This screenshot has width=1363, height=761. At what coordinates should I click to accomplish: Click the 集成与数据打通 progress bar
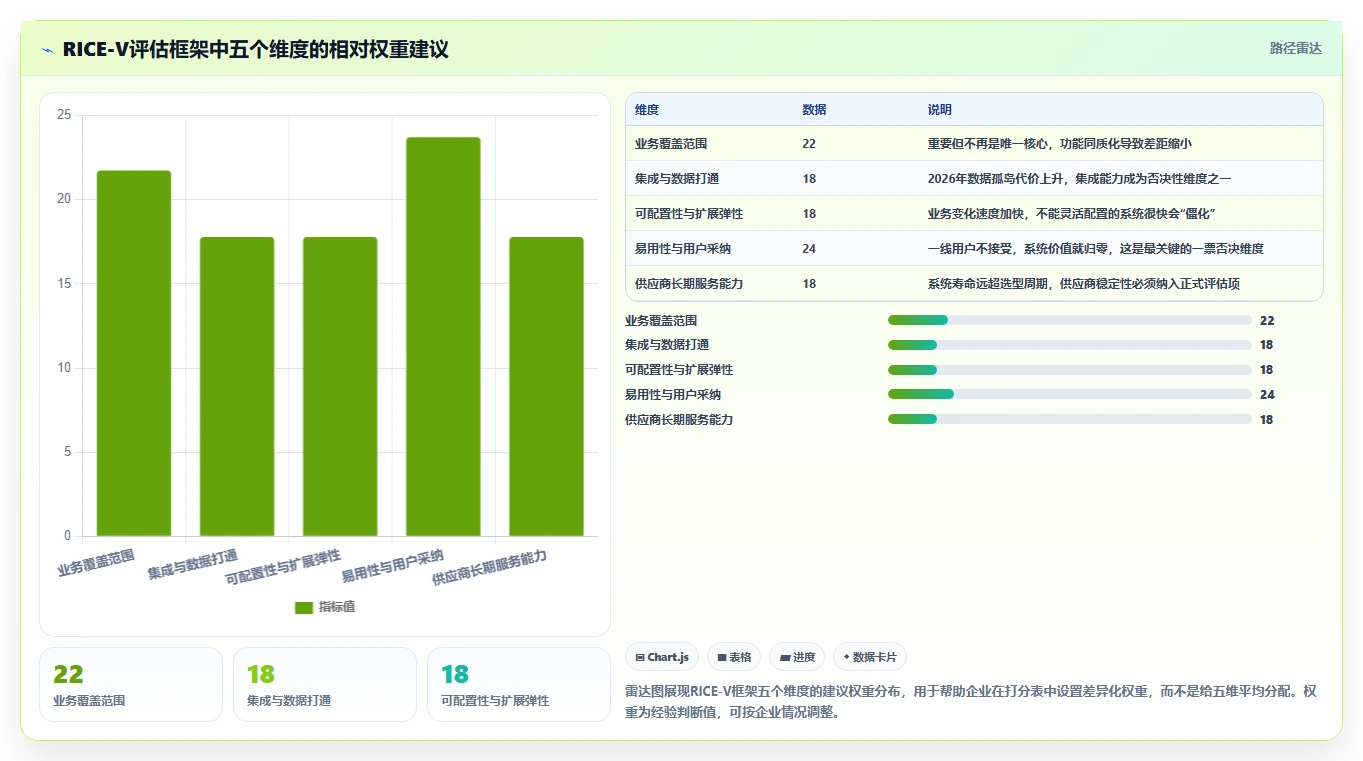(x=1070, y=345)
